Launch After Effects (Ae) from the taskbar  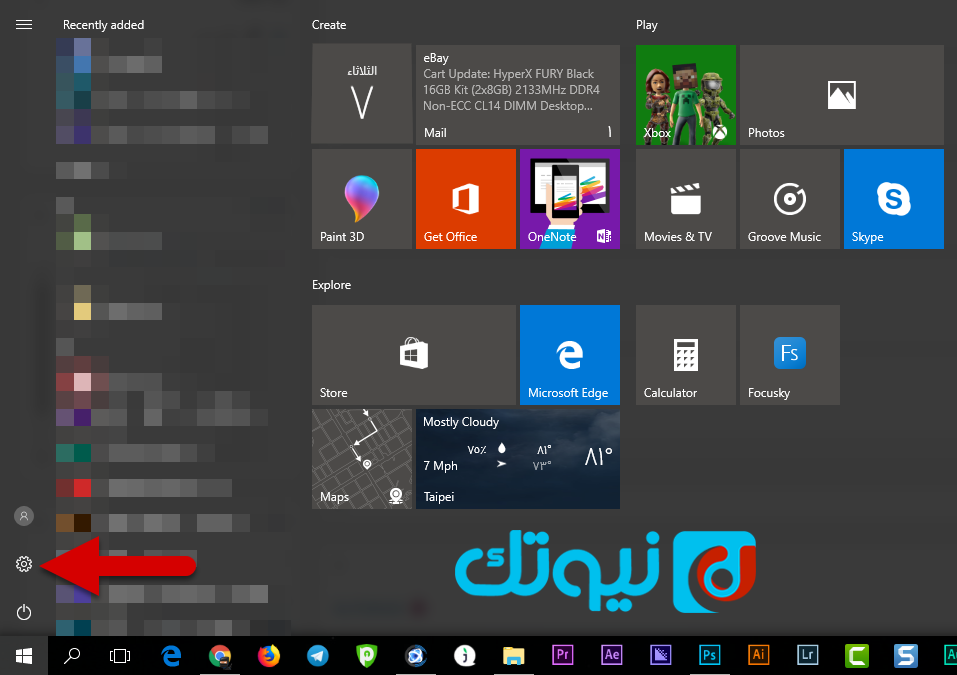coord(612,655)
